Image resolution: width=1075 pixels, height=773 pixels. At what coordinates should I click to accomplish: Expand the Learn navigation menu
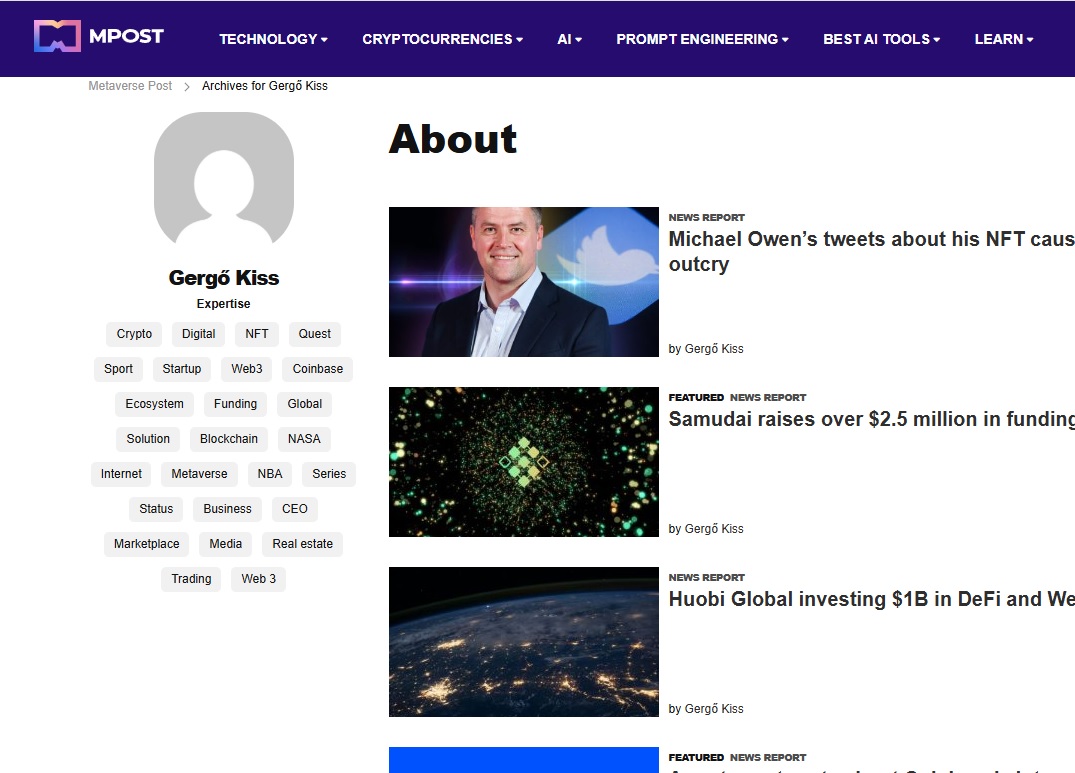(1003, 39)
